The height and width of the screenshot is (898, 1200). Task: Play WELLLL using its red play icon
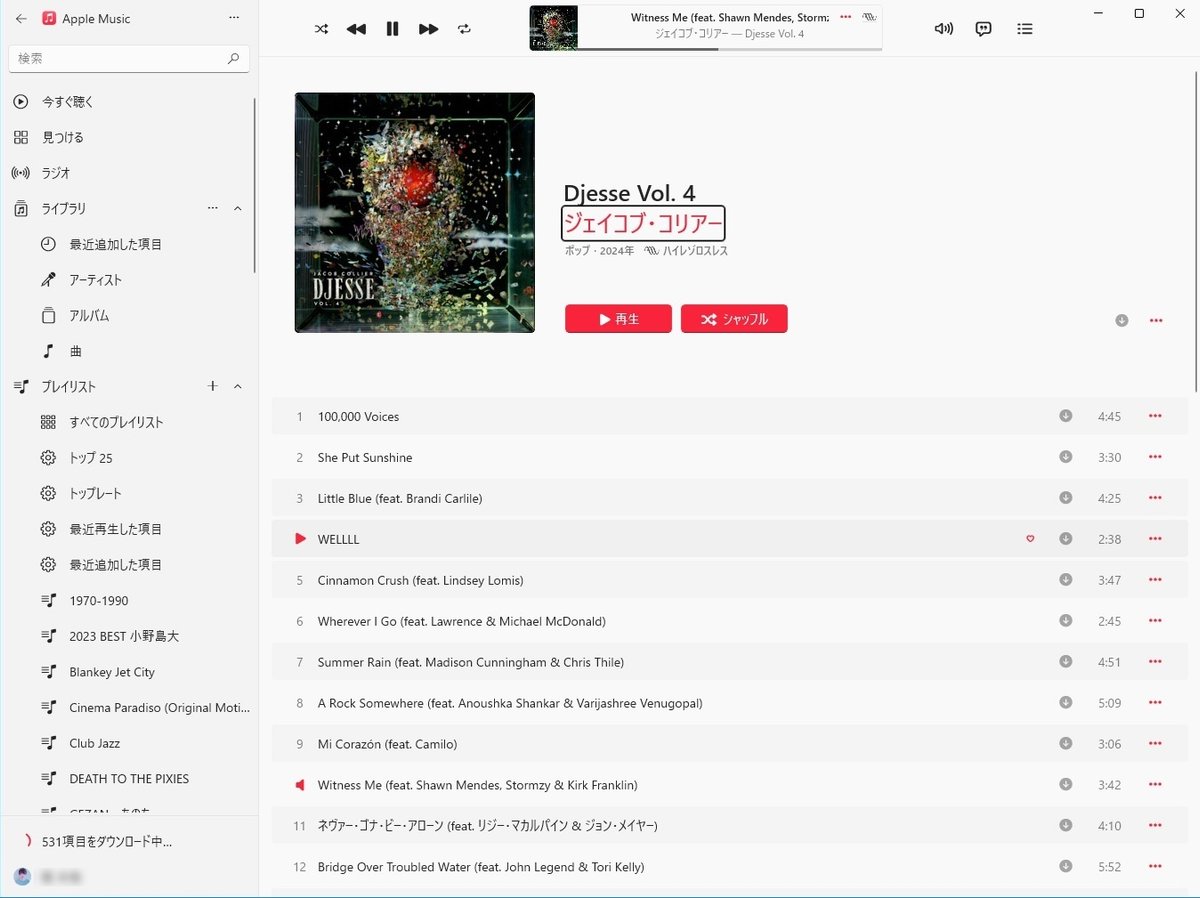(300, 539)
